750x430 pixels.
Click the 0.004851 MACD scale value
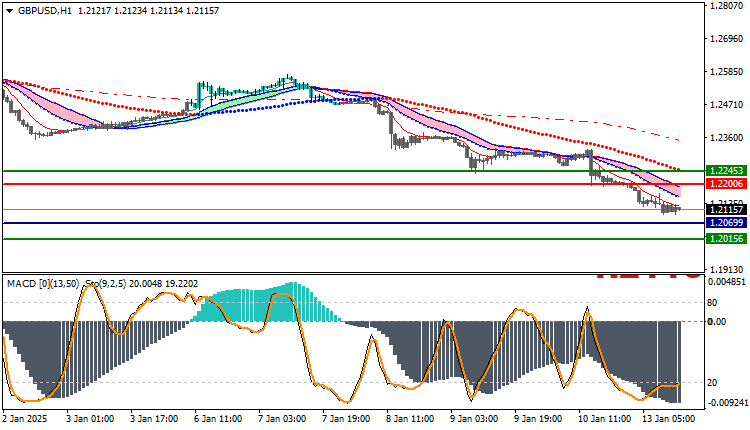click(x=726, y=282)
